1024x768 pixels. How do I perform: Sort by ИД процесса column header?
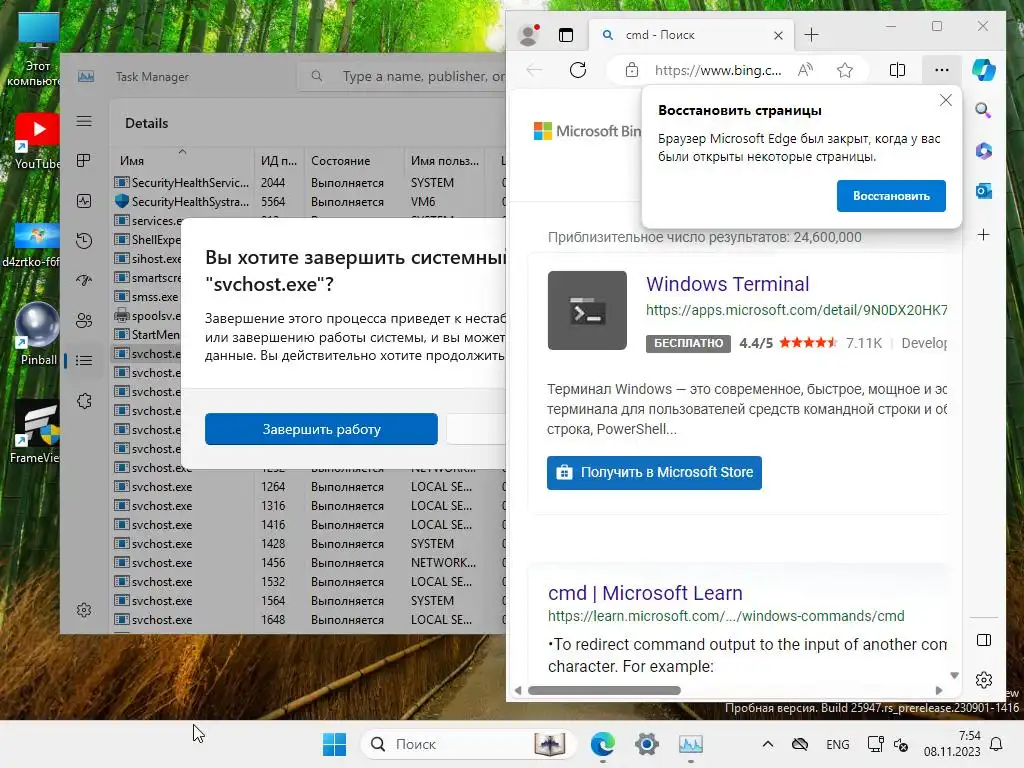[x=279, y=161]
